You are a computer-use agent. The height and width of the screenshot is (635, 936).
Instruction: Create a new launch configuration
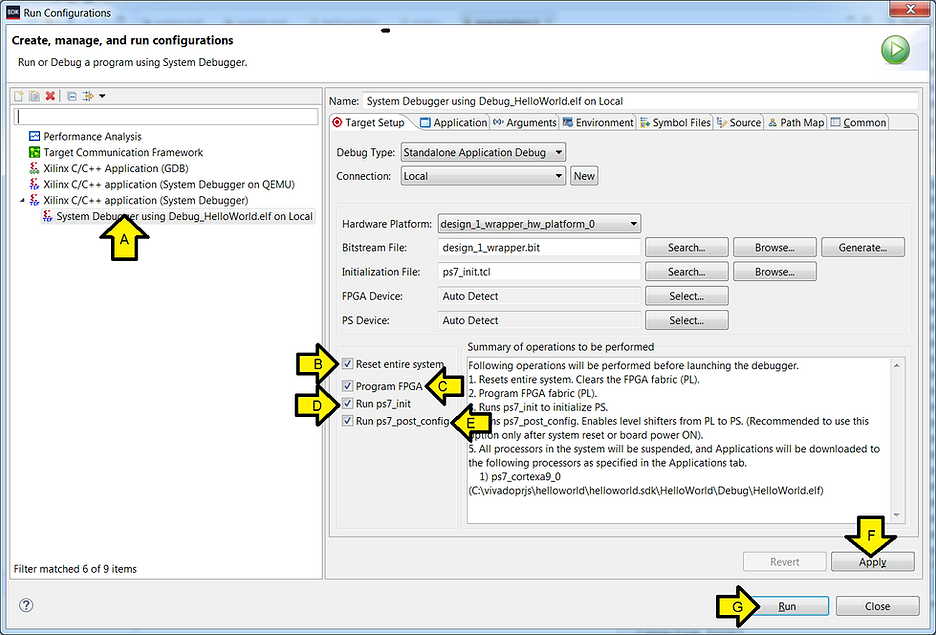[18, 96]
